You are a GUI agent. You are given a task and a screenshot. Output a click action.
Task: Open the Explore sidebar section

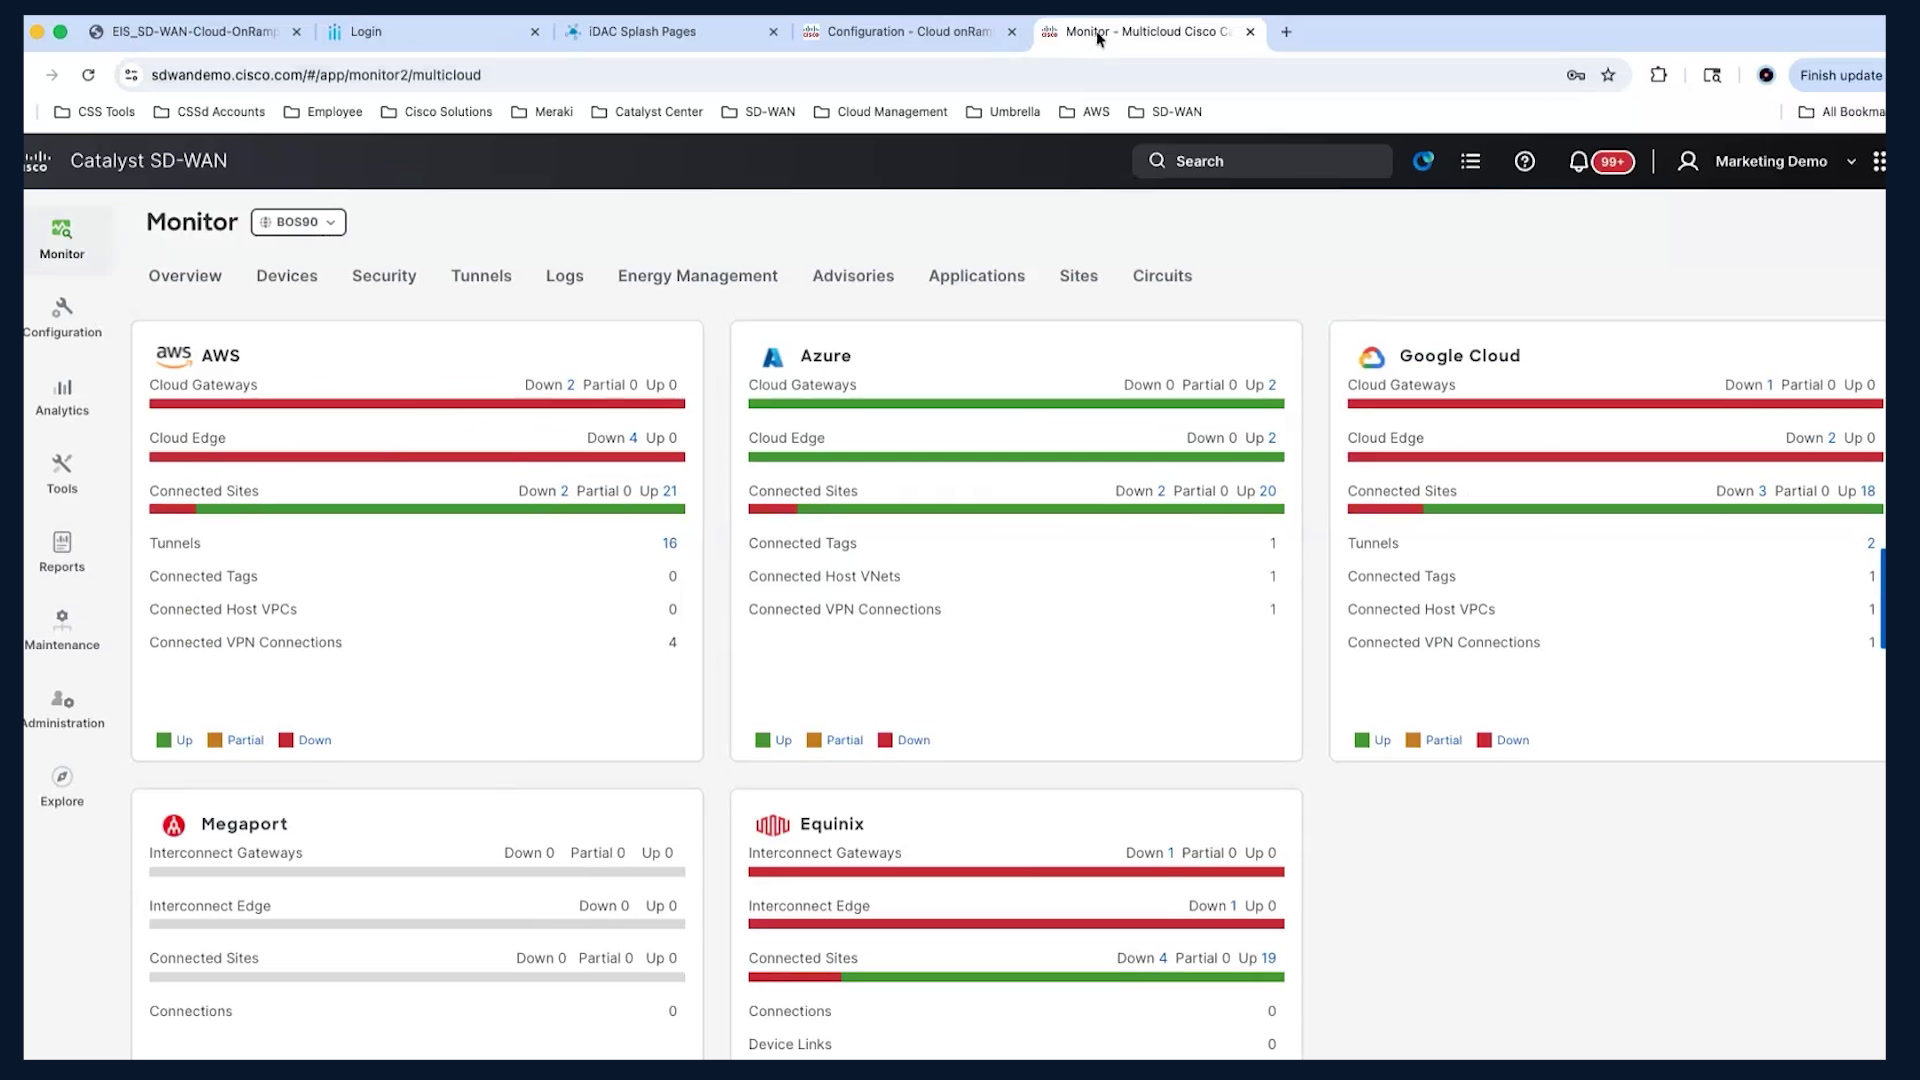pyautogui.click(x=62, y=787)
